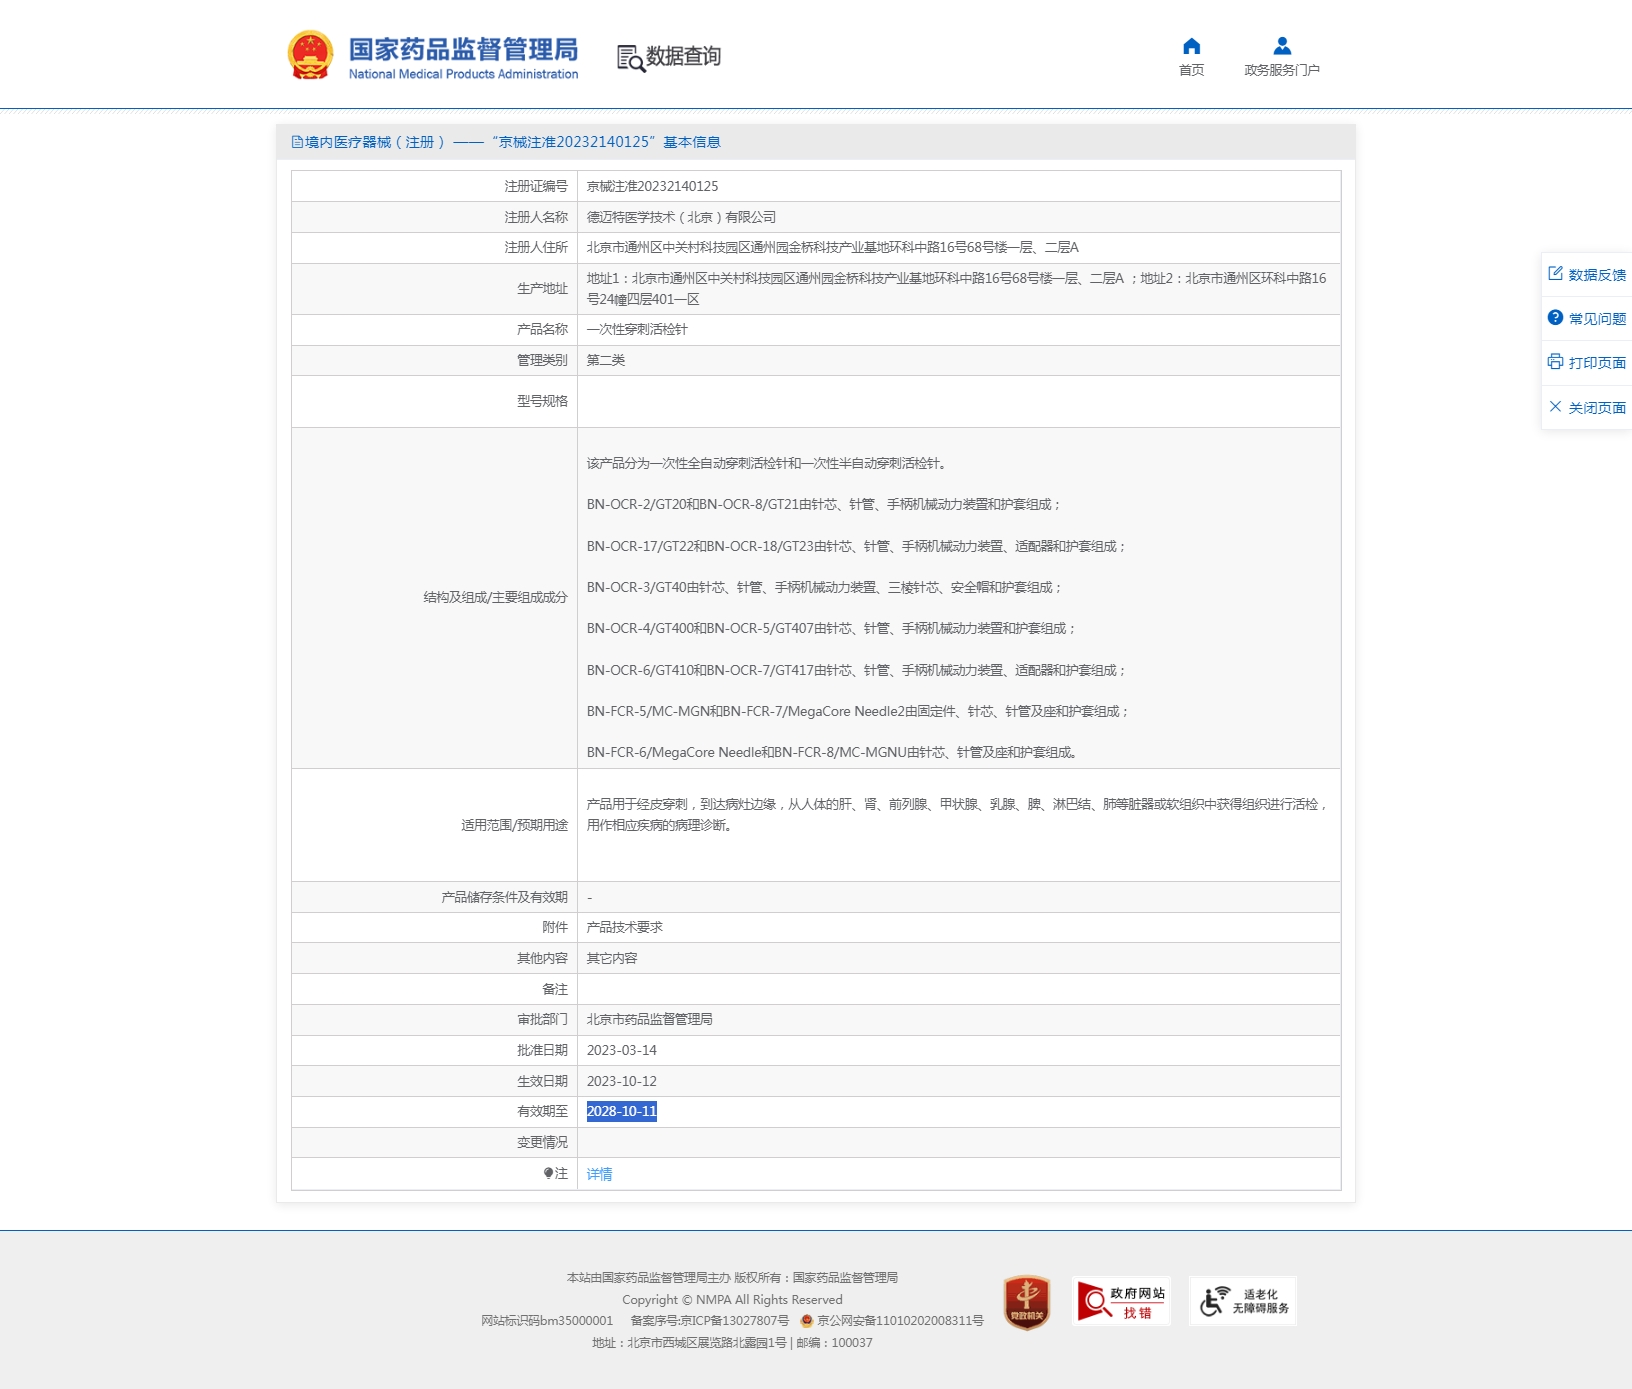
Task: Go to 首页 text link
Action: pos(1191,70)
